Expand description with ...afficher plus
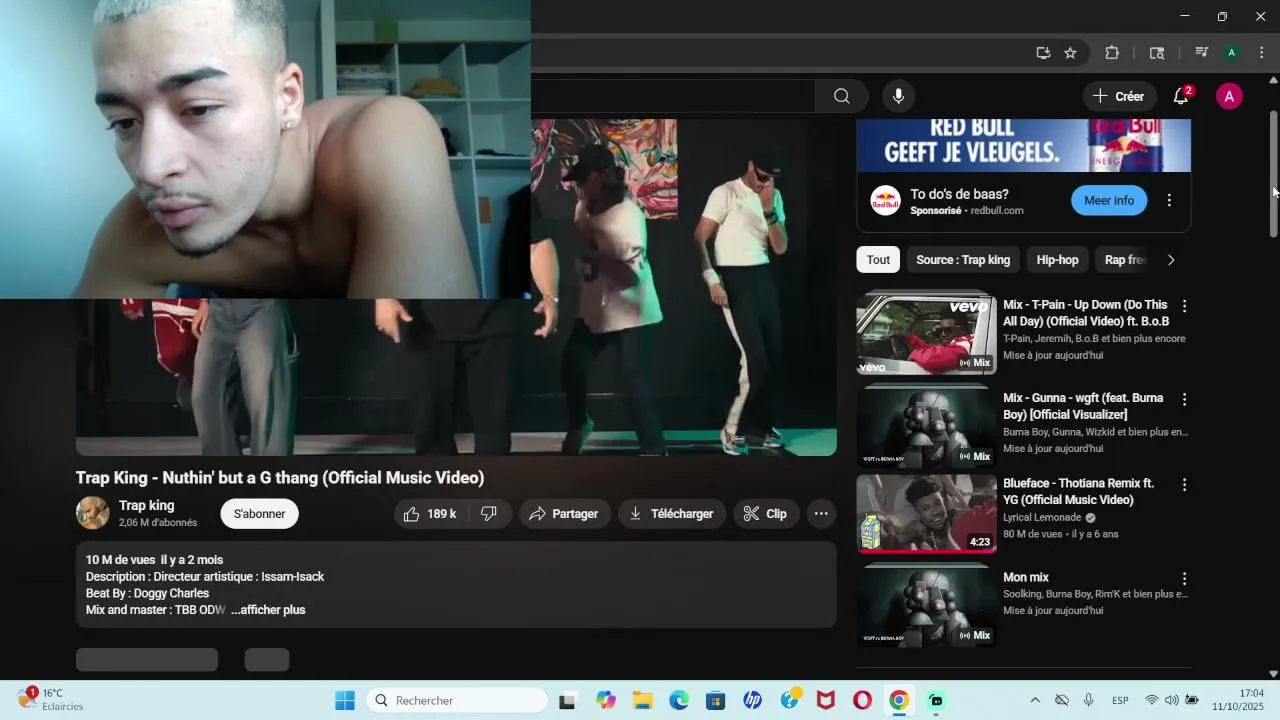 268,610
